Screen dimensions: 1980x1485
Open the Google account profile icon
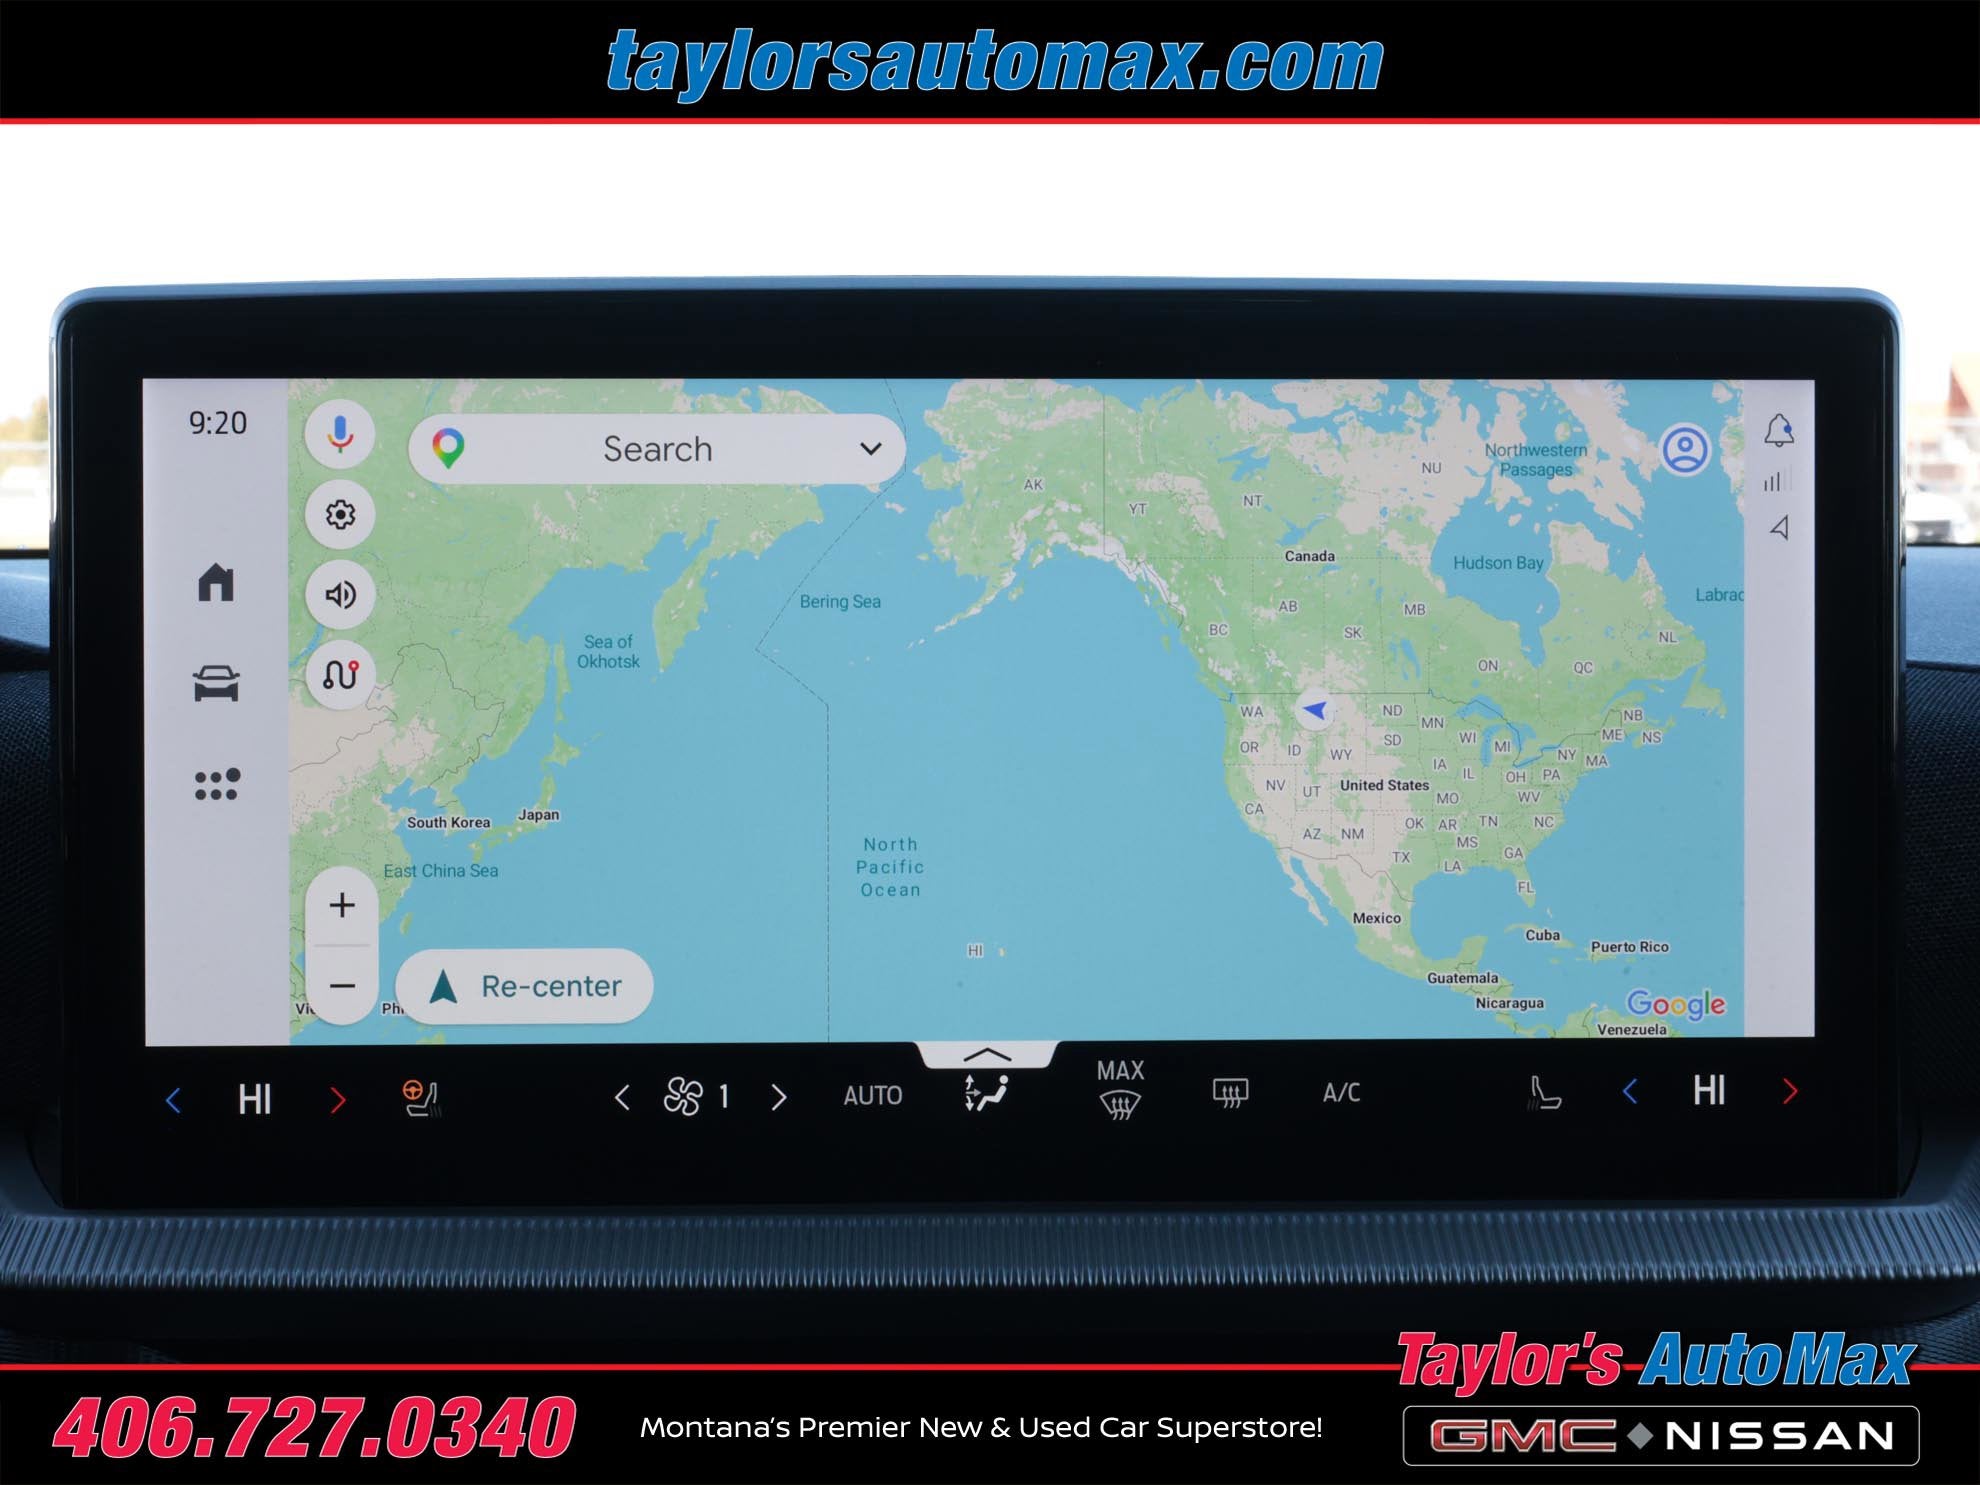pyautogui.click(x=1685, y=449)
